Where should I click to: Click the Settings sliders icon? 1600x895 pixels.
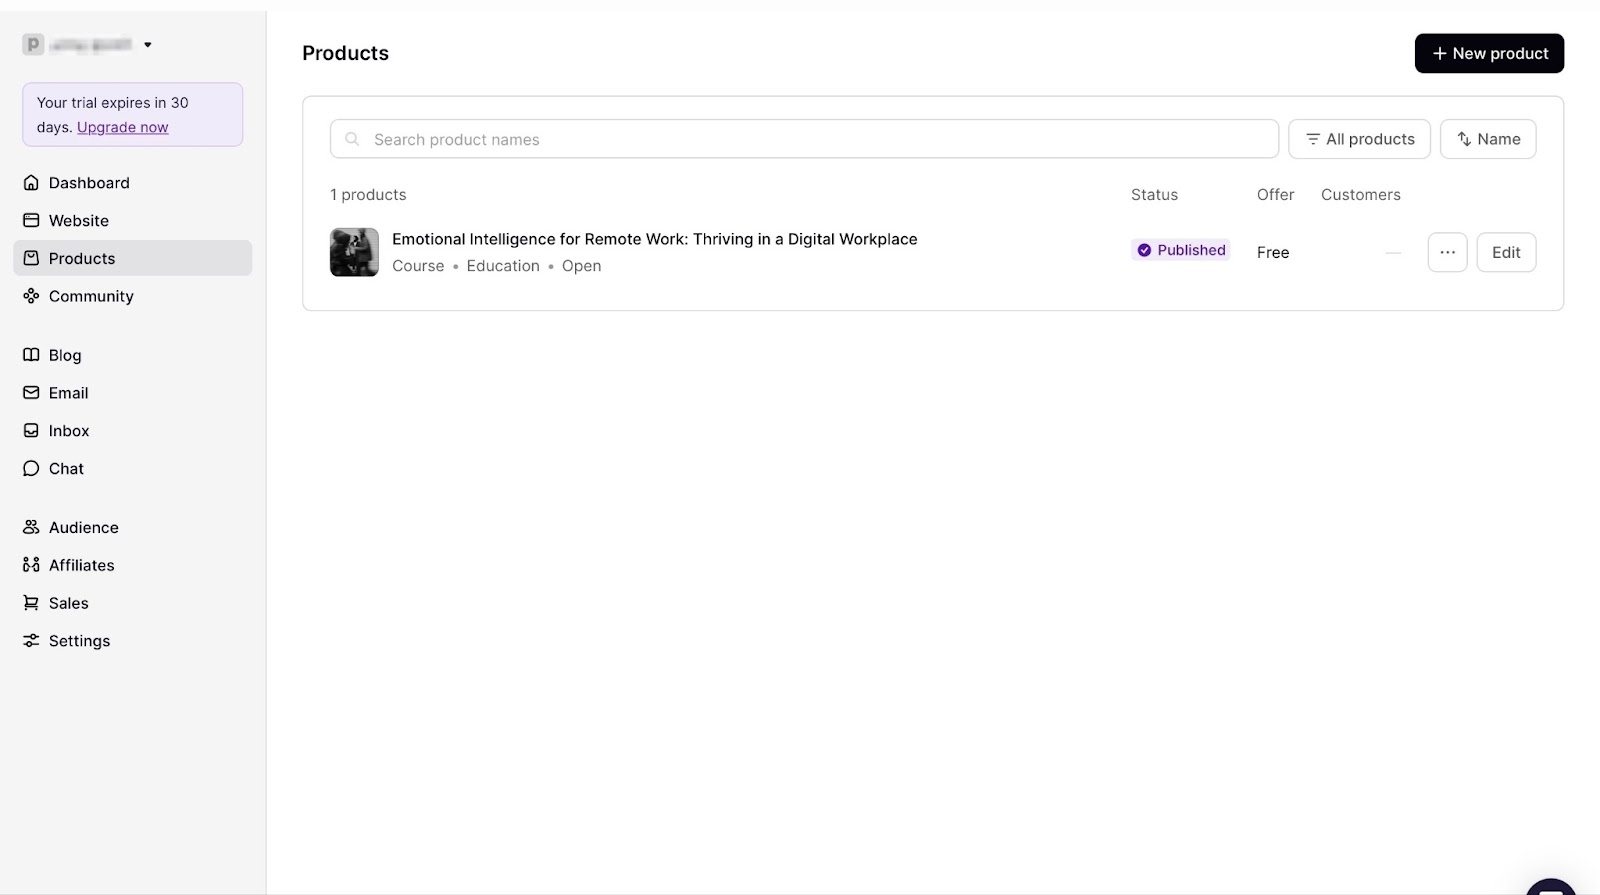point(31,641)
